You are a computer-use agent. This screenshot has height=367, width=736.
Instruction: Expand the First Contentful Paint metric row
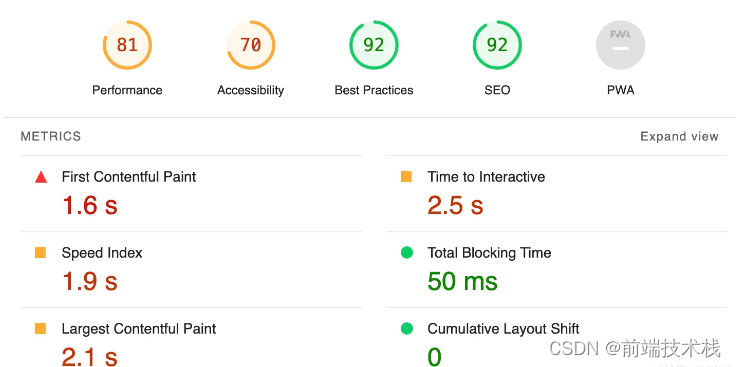click(x=191, y=193)
